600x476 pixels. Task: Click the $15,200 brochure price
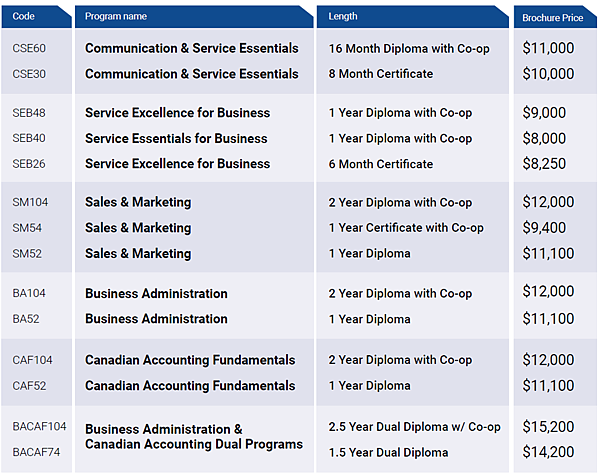(x=548, y=426)
